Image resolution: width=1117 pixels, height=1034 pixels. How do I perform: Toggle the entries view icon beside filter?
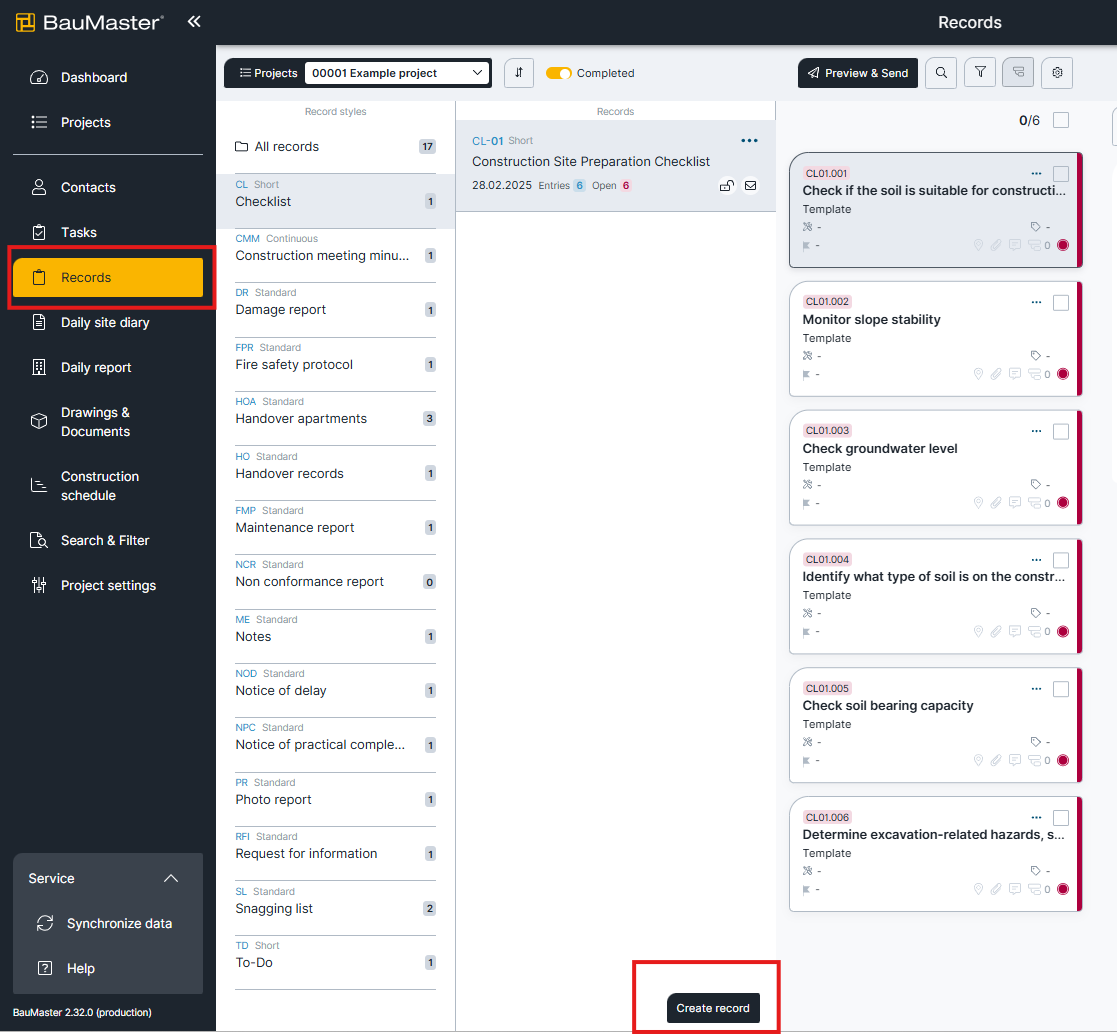pos(1018,73)
